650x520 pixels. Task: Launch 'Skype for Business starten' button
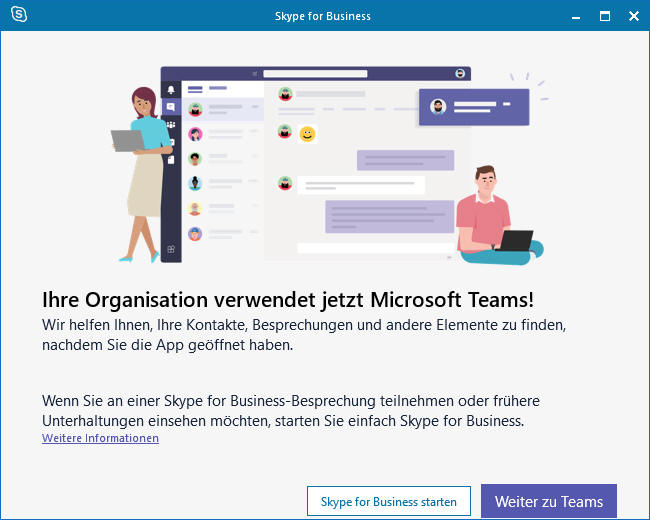click(x=389, y=501)
